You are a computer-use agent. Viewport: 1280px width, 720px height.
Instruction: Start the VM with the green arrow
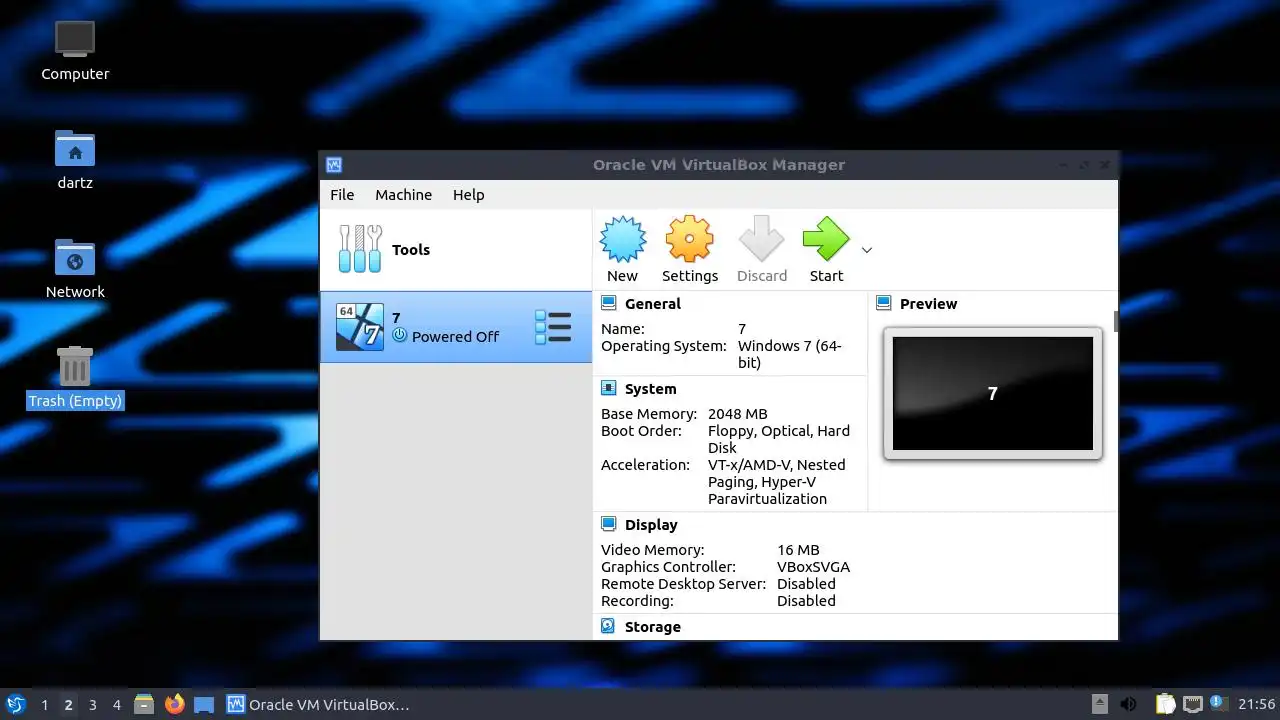tap(826, 240)
